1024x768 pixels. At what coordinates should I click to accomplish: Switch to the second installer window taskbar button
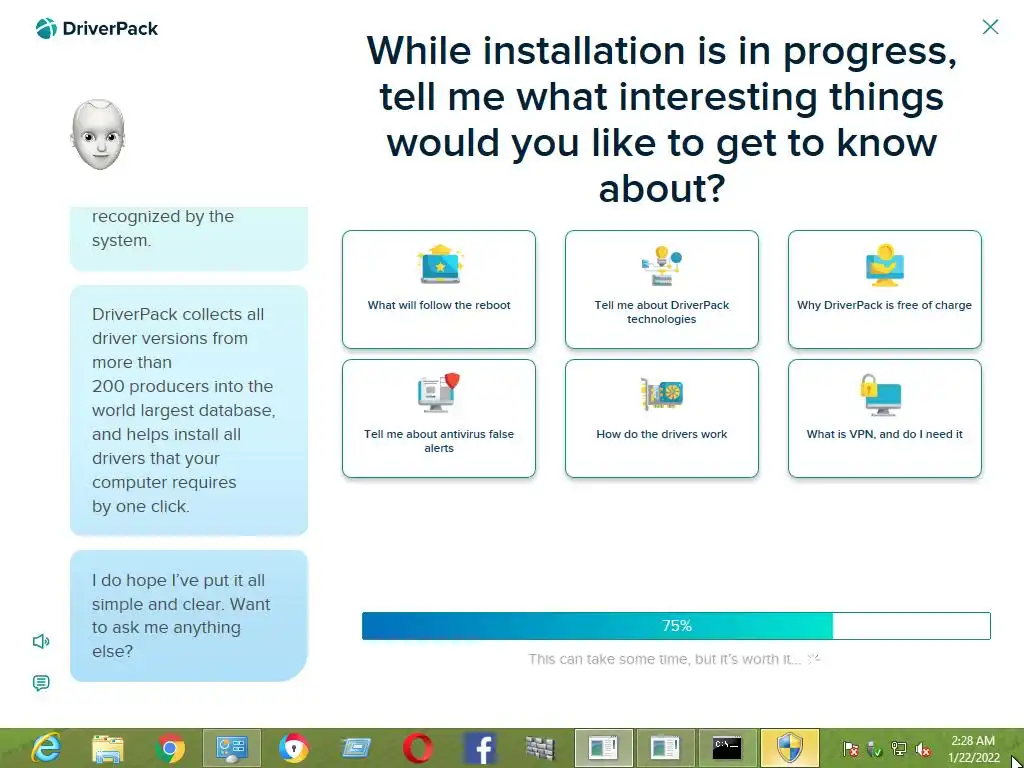665,748
